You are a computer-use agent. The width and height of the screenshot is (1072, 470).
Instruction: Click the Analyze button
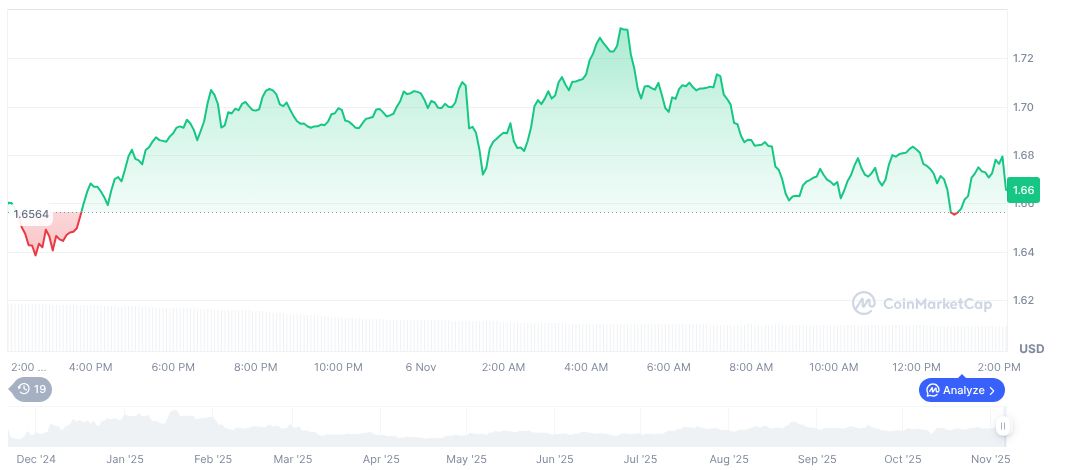pyautogui.click(x=961, y=390)
